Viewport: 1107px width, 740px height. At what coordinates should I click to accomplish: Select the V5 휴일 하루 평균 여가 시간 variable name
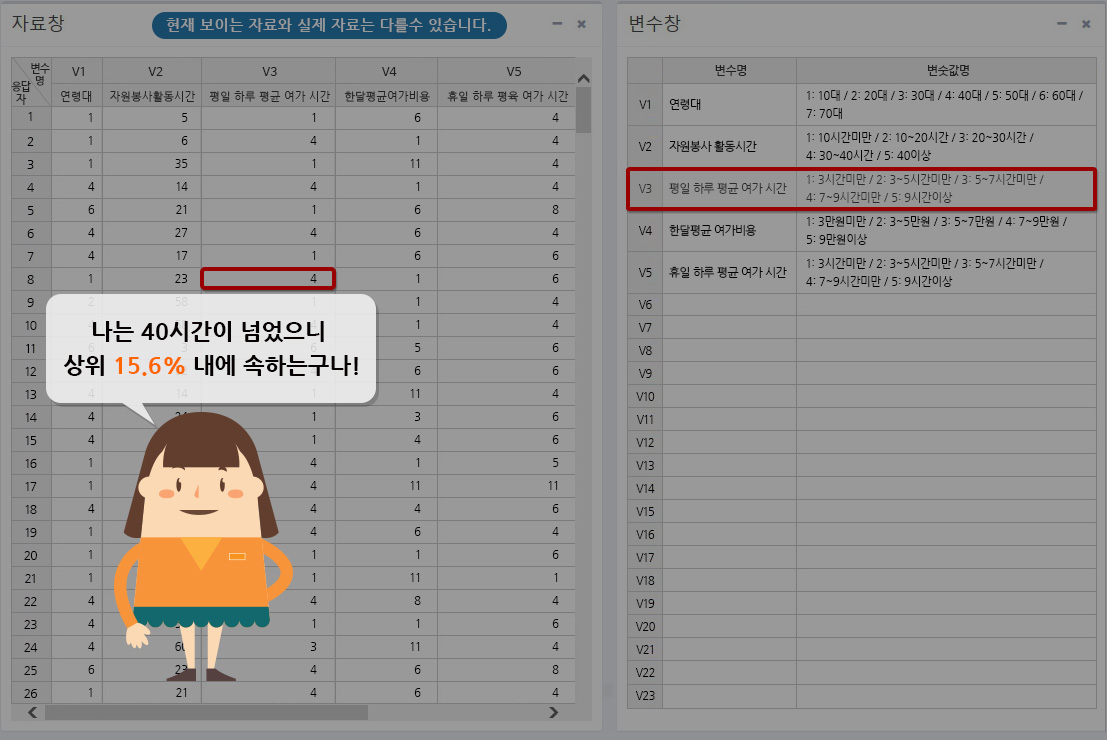click(x=730, y=272)
